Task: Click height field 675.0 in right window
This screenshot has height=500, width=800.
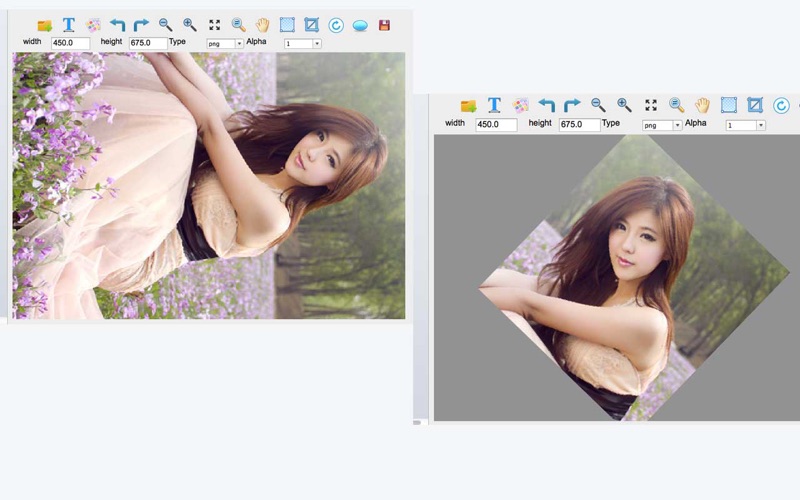Action: 580,124
